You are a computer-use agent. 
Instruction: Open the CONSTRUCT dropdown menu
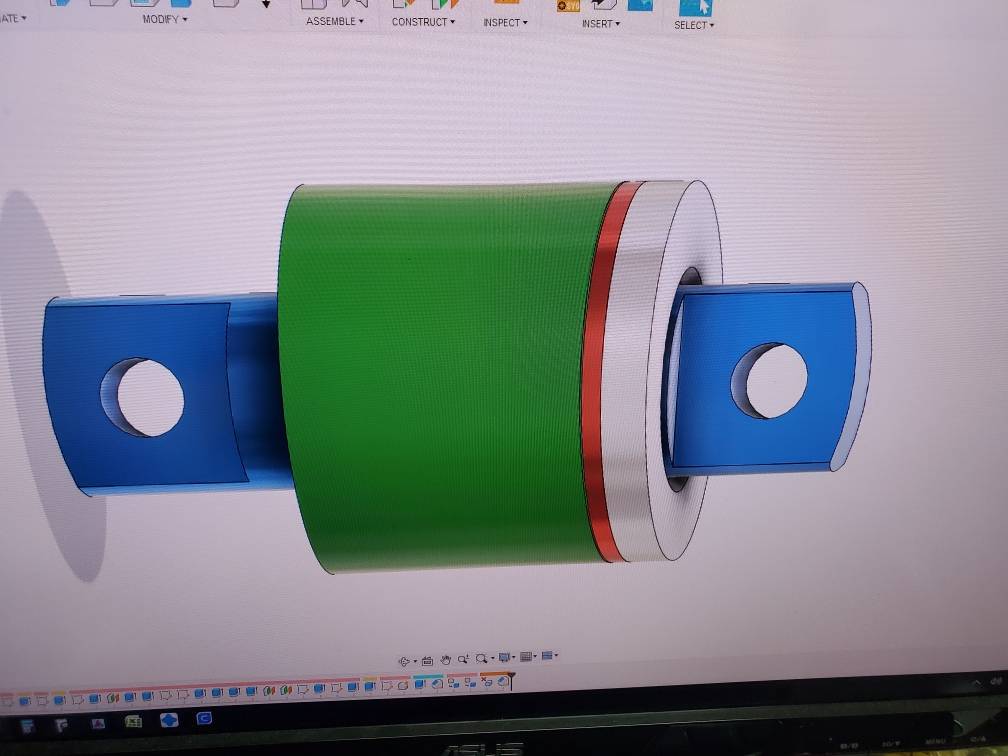423,22
